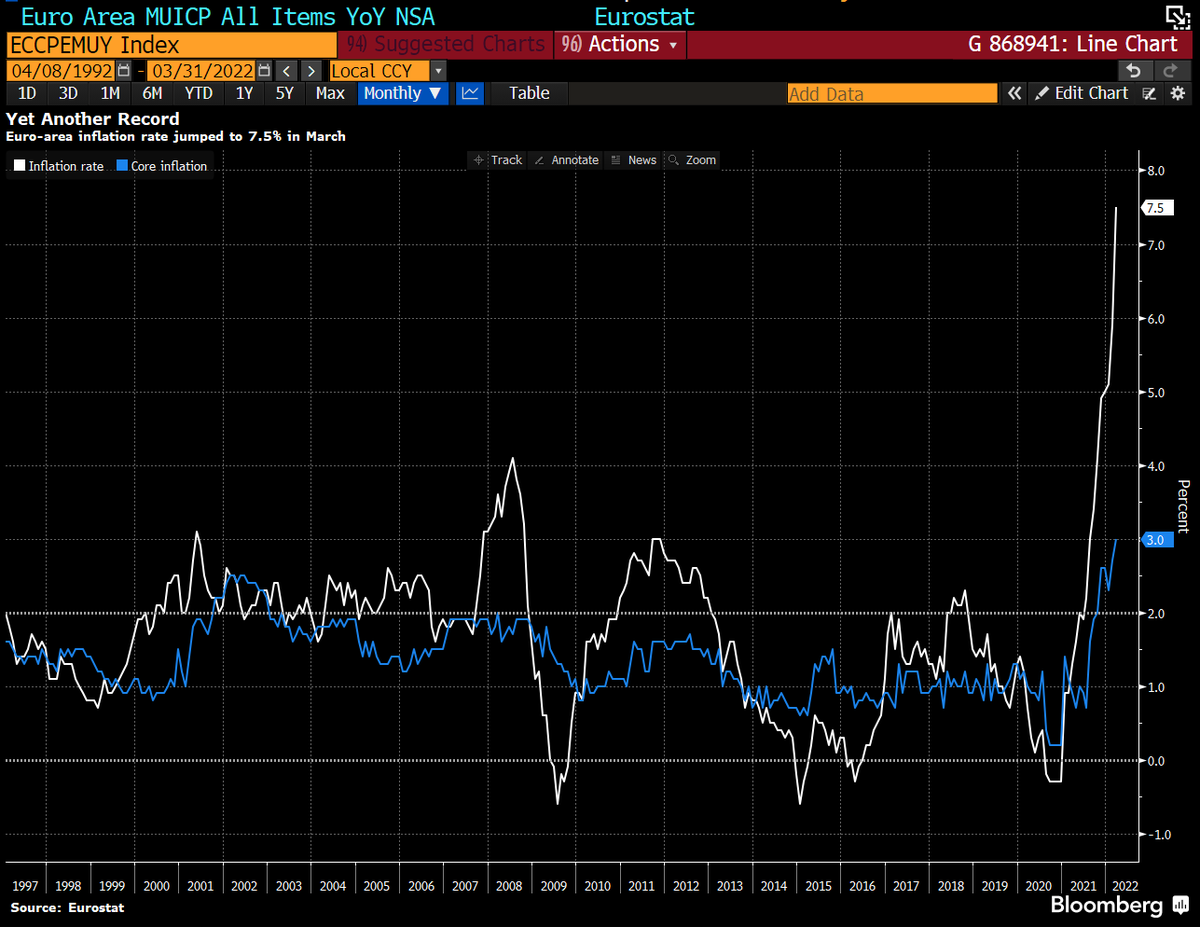Open 94) Suggested Charts
1200x927 pixels.
[444, 44]
